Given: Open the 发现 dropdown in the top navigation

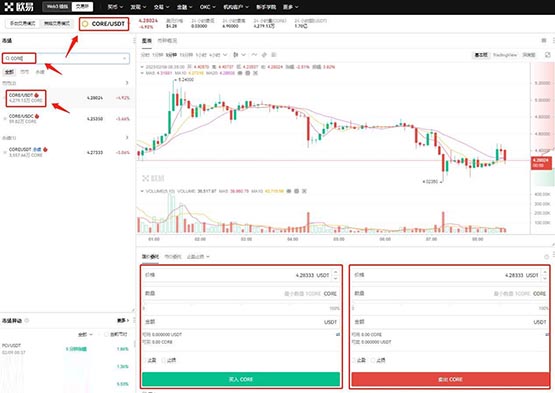Looking at the screenshot, I should pyautogui.click(x=138, y=7).
